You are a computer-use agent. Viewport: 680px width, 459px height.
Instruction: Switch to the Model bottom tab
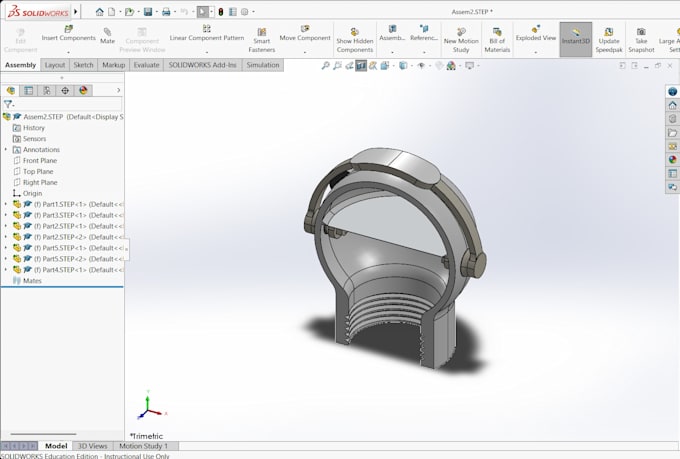tap(56, 446)
